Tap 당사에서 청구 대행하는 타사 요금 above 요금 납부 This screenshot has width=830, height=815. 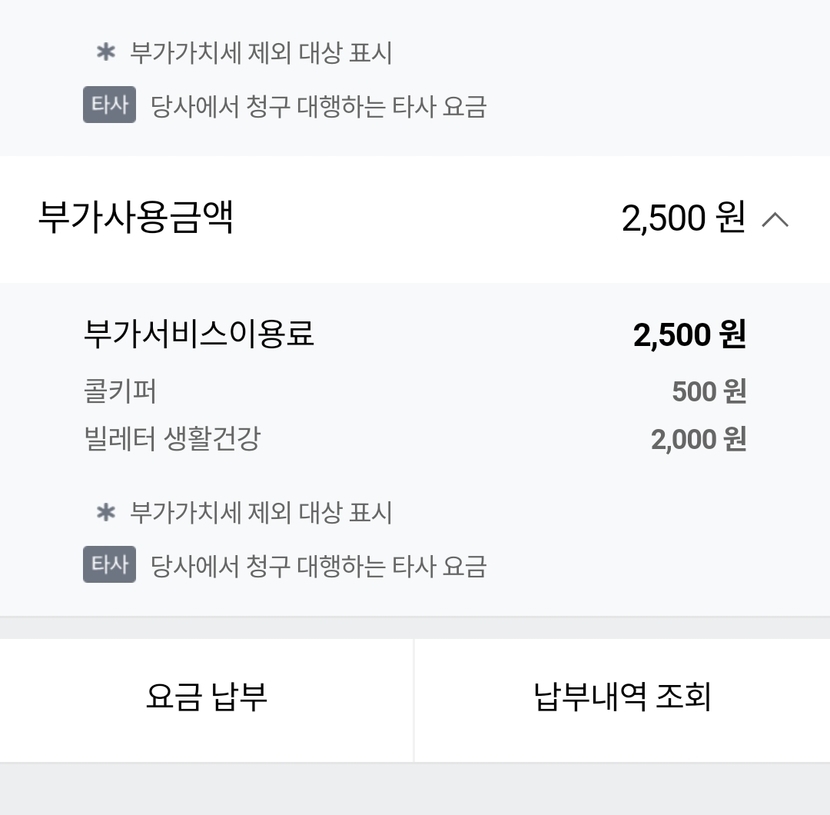[318, 567]
